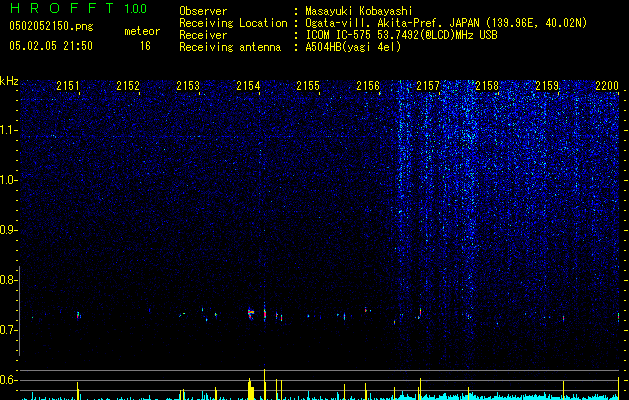The width and height of the screenshot is (629, 400).
Task: Click observer name Masayuki Kobayashi
Action: click(359, 11)
